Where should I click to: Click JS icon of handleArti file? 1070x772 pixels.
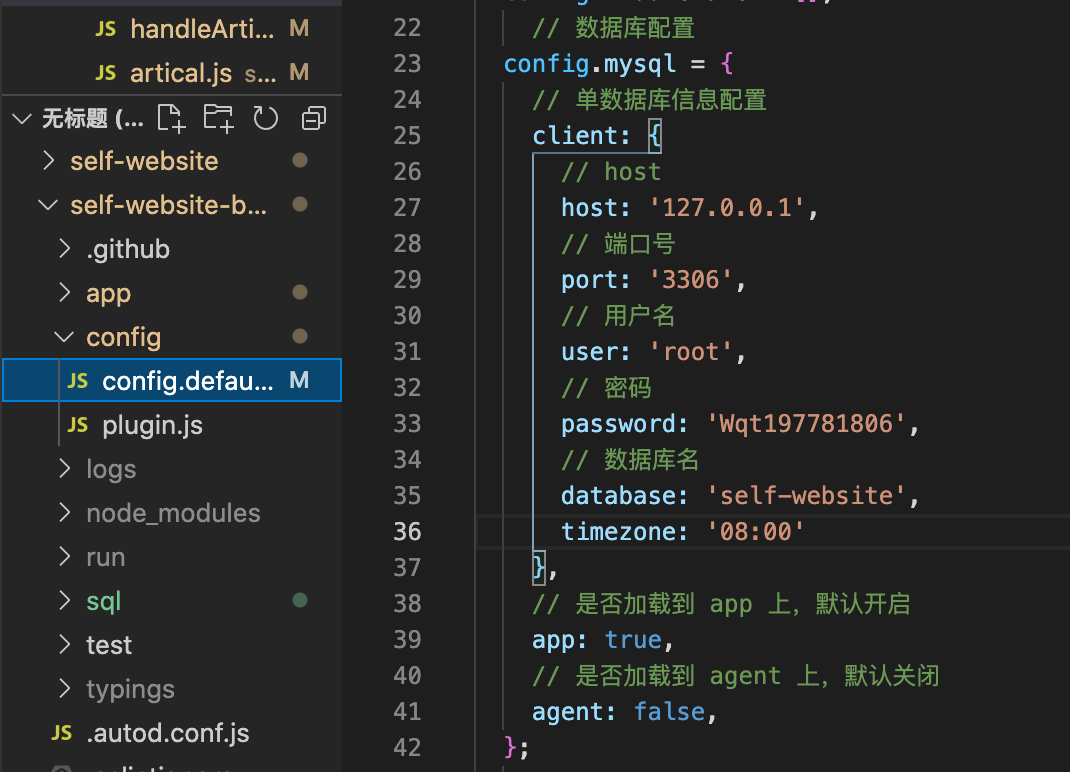(x=105, y=29)
